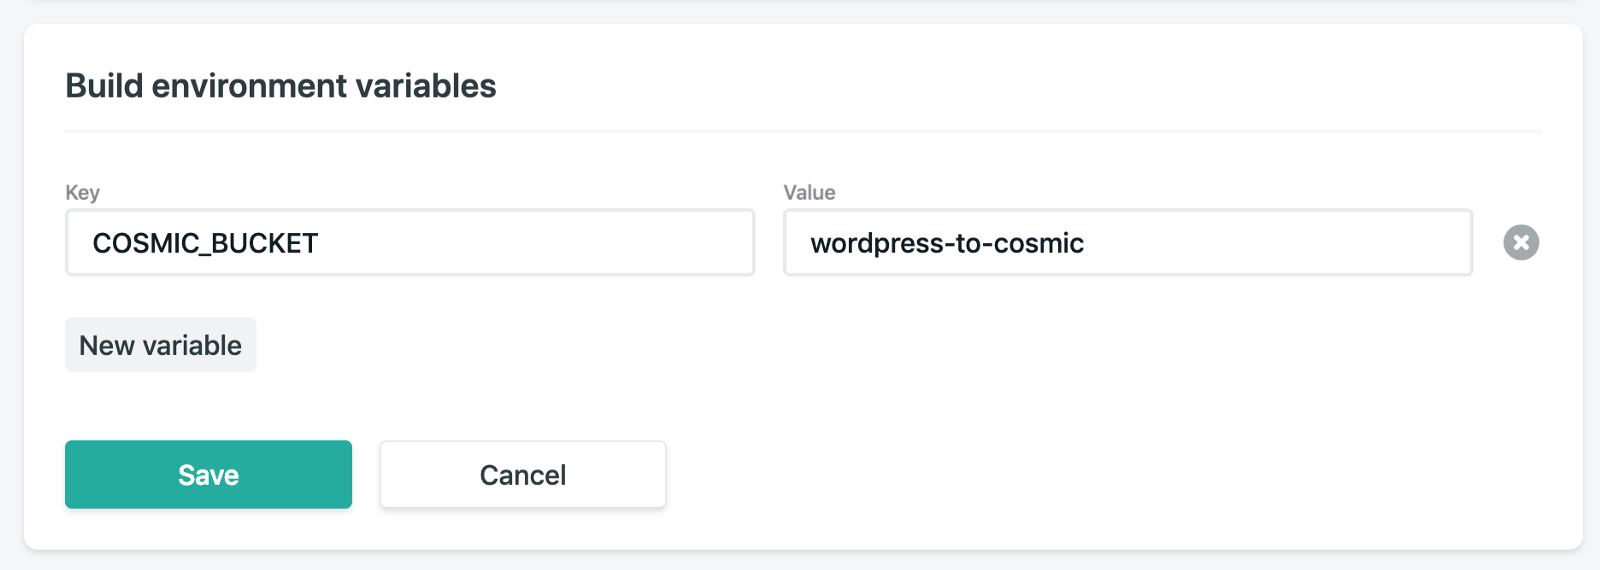1600x570 pixels.
Task: Click the Key label
Action: tap(82, 192)
